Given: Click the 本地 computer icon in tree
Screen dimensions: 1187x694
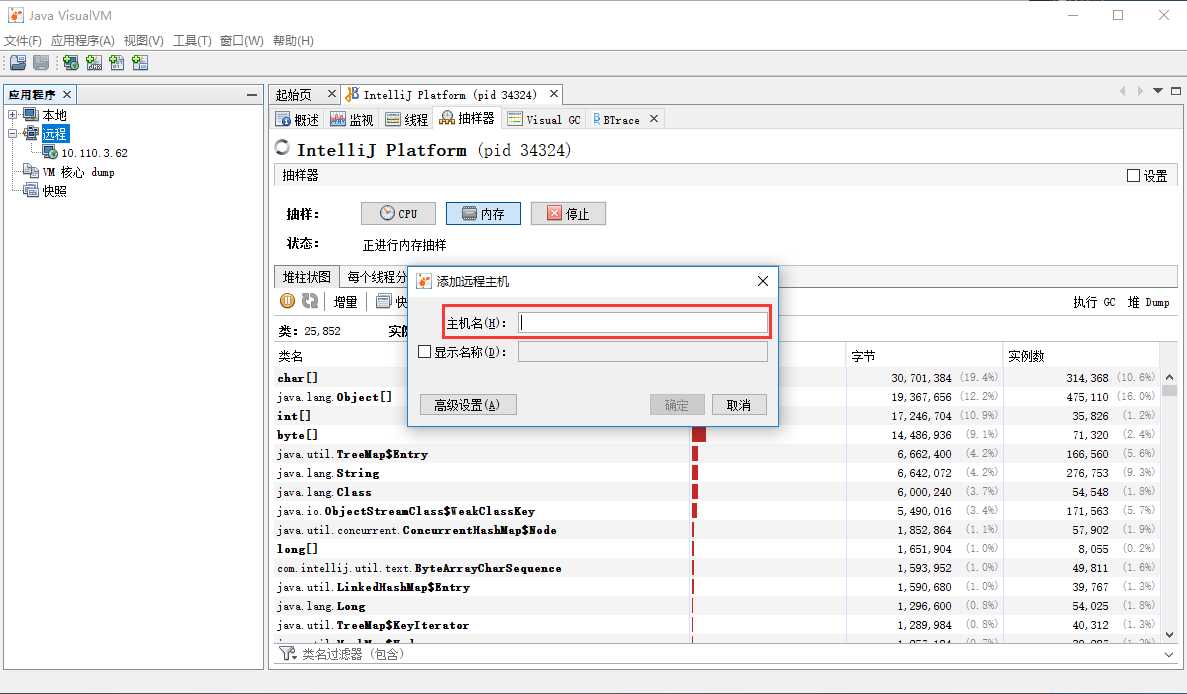Looking at the screenshot, I should tap(31, 114).
